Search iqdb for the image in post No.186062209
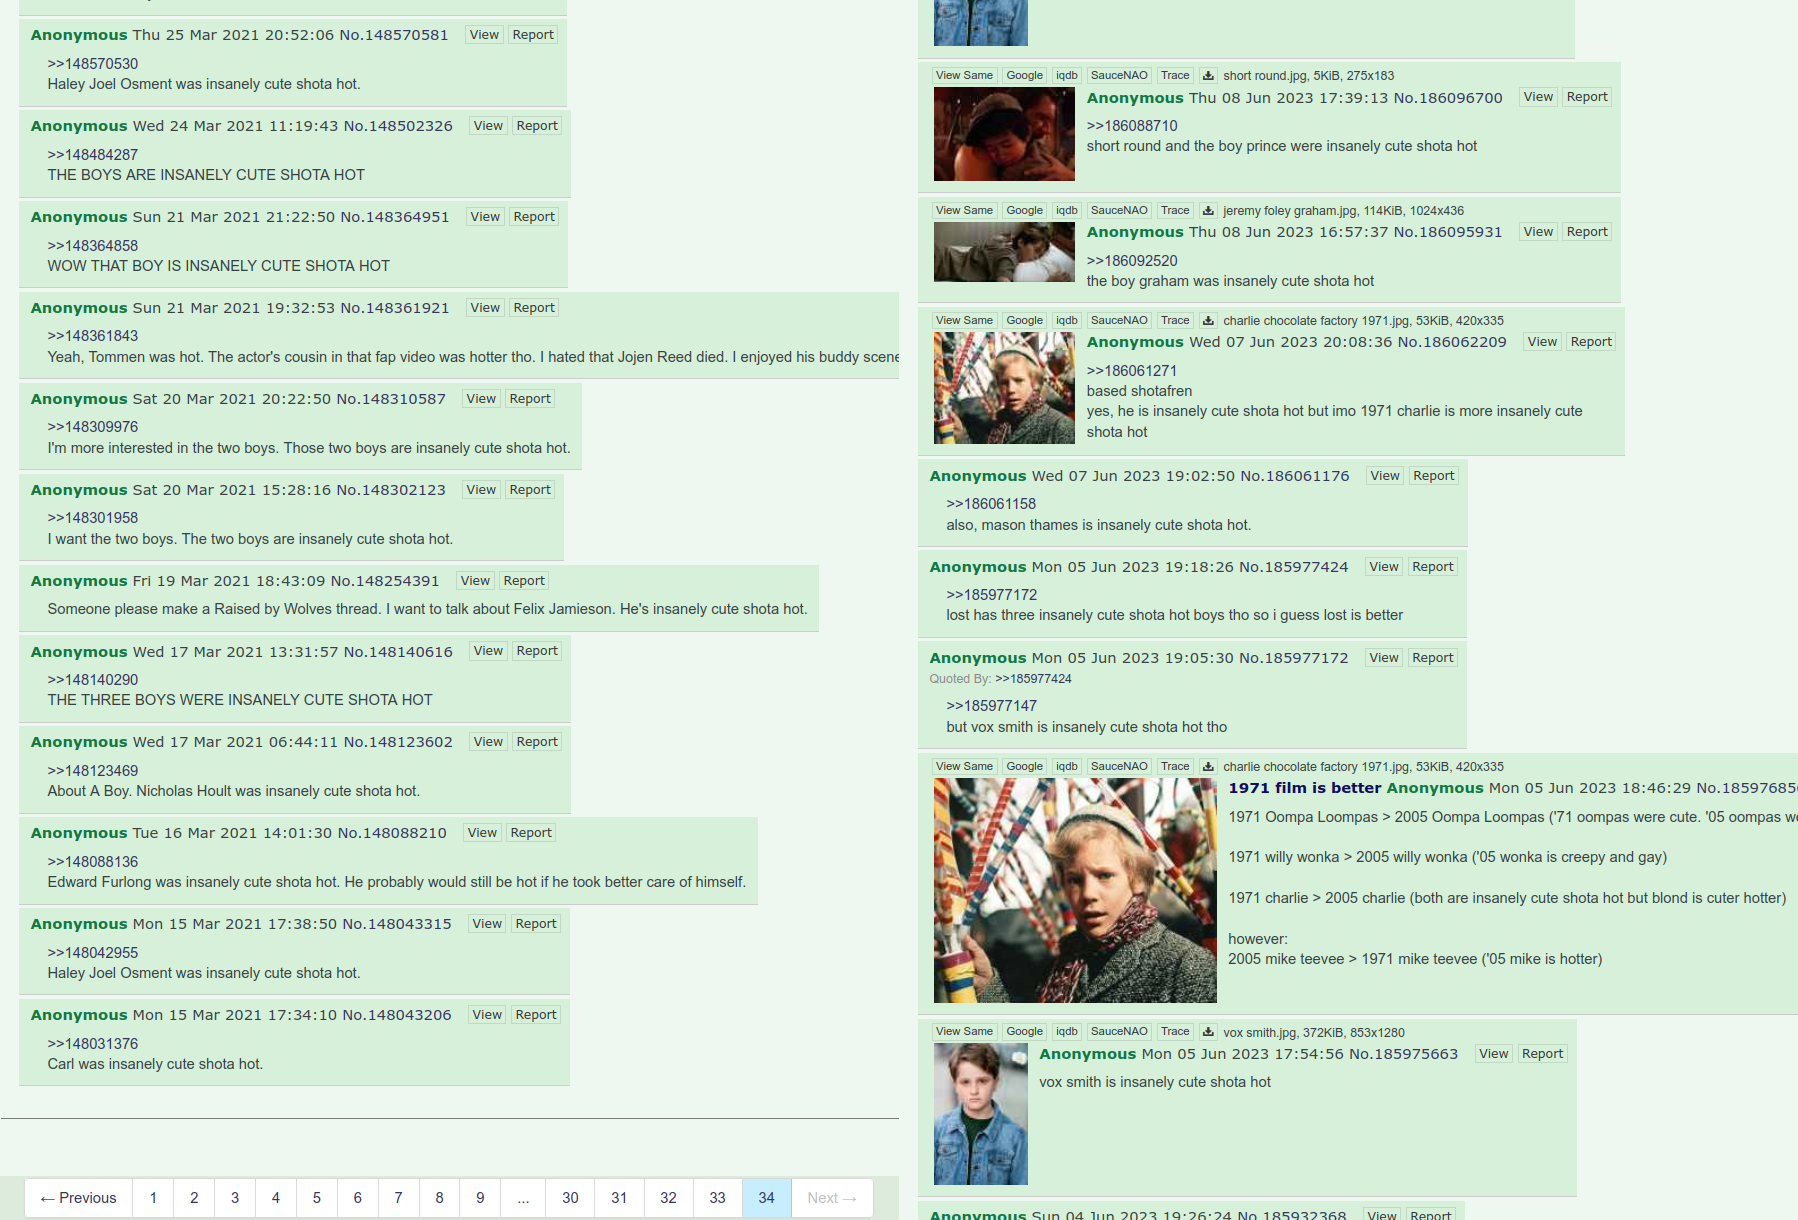This screenshot has height=1220, width=1798. click(x=1067, y=321)
